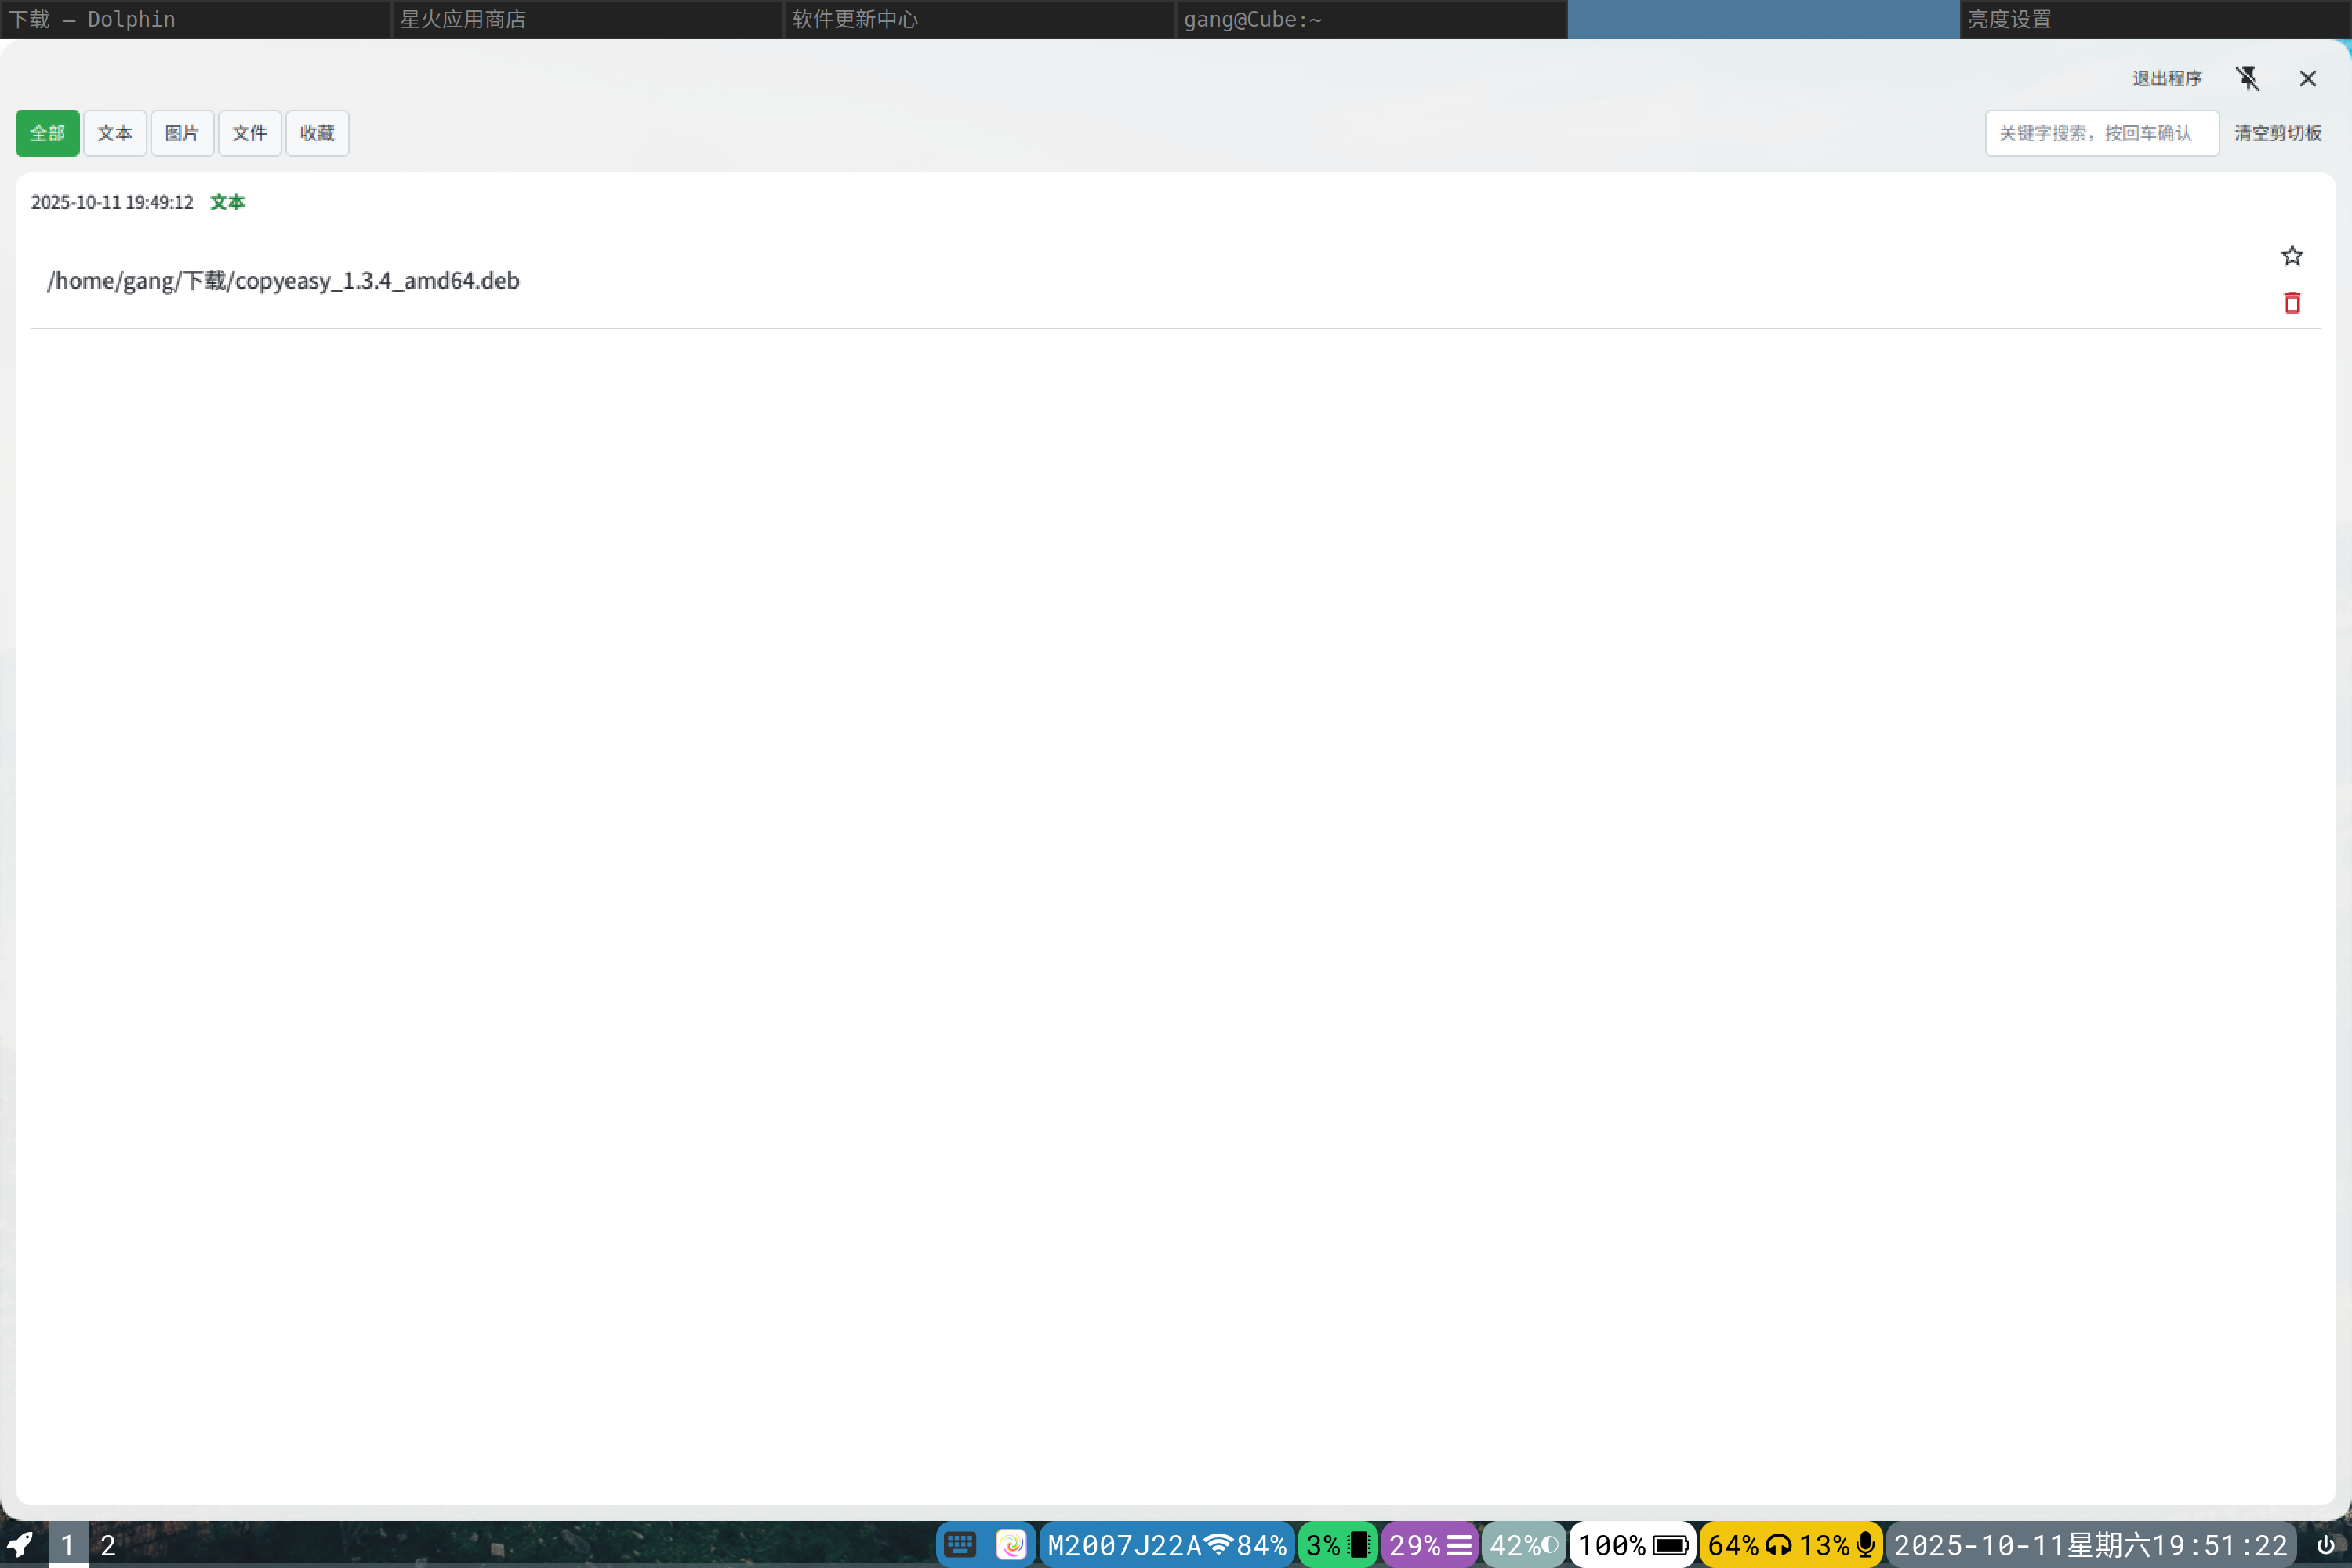
Task: Switch to the 亮度设置 window
Action: (2156, 19)
